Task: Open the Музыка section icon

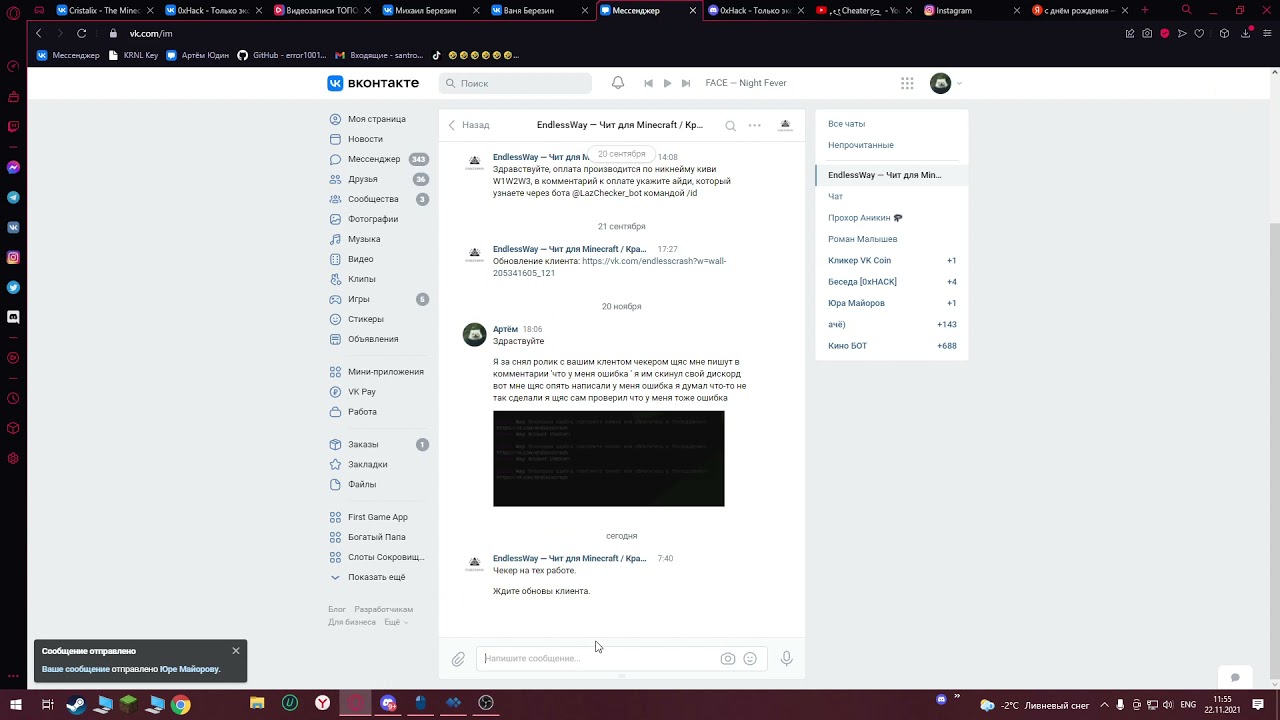Action: click(x=336, y=239)
